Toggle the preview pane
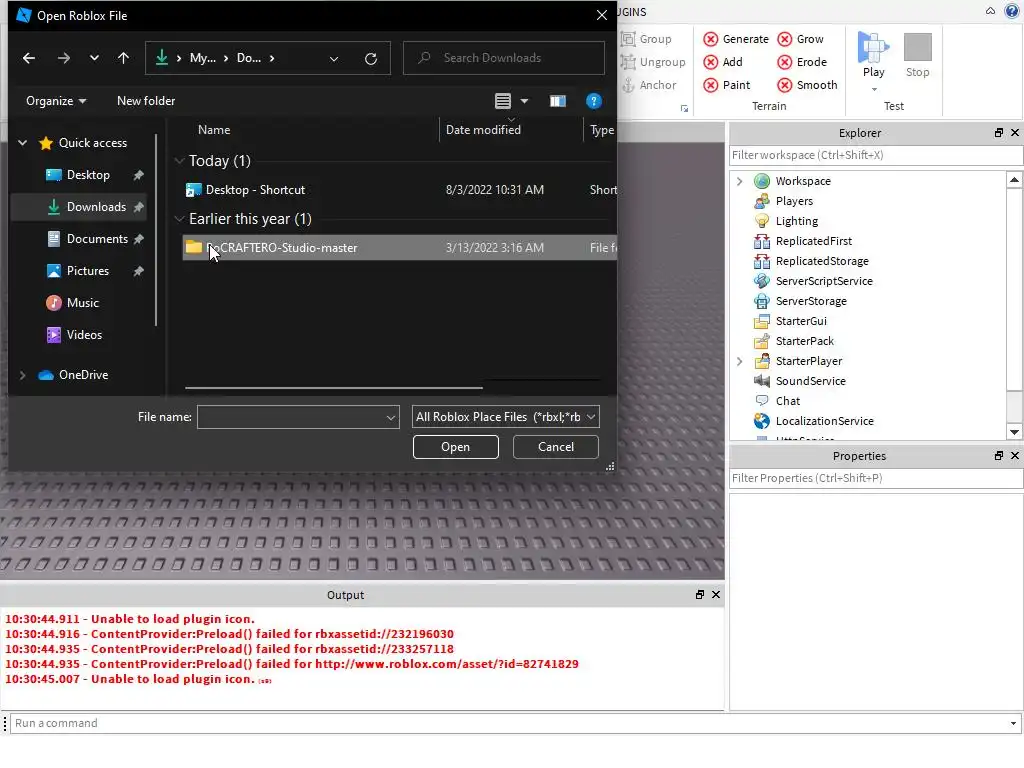 [x=558, y=101]
